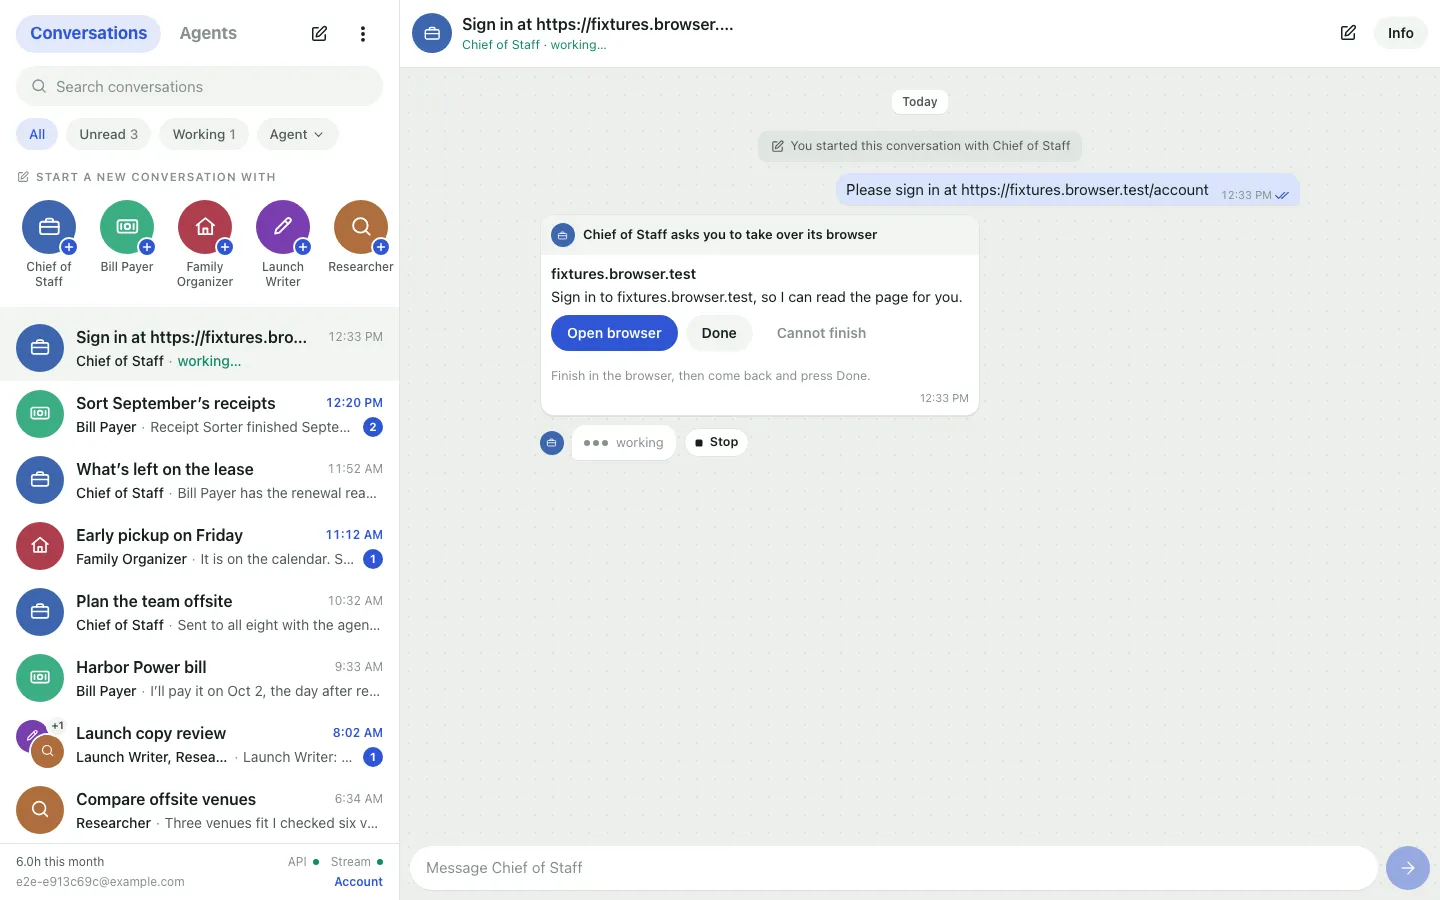
Task: Click Open browser button
Action: coord(614,333)
